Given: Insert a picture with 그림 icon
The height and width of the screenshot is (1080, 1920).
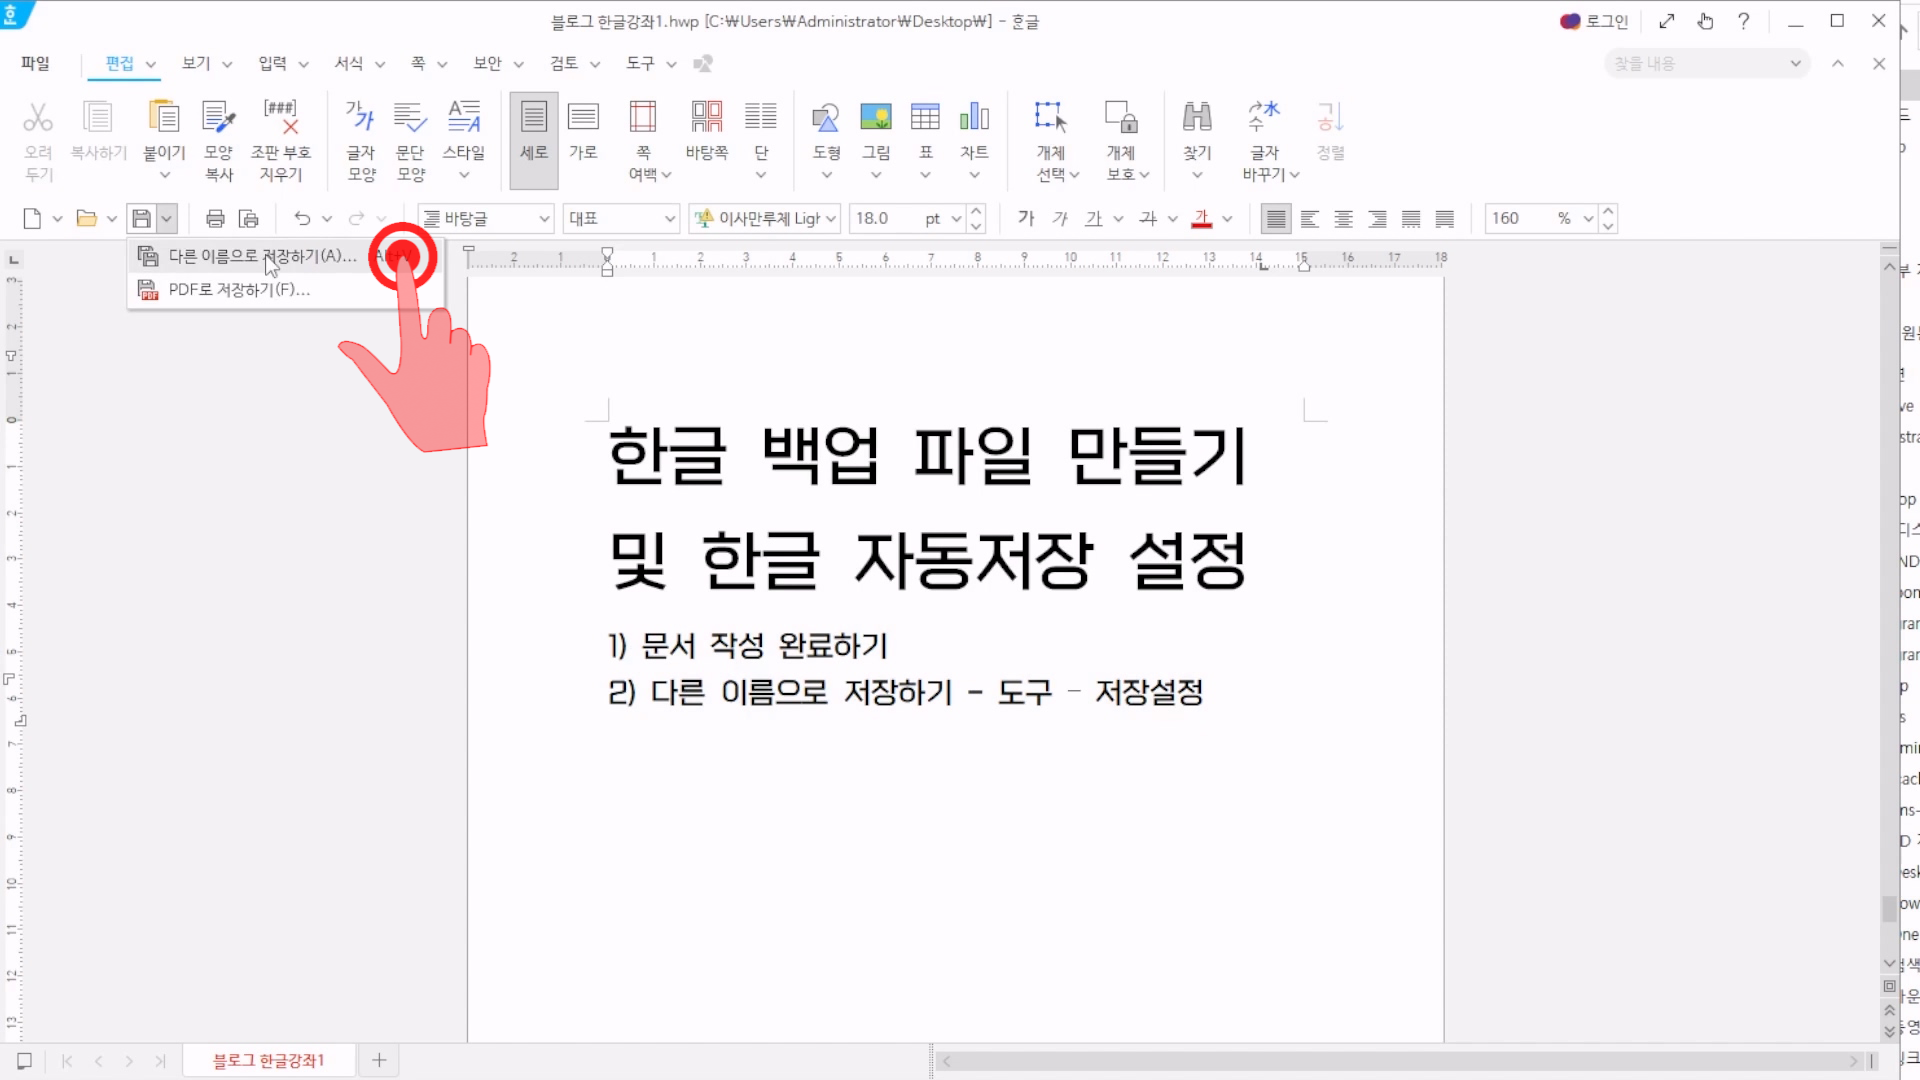Looking at the screenshot, I should pyautogui.click(x=875, y=118).
